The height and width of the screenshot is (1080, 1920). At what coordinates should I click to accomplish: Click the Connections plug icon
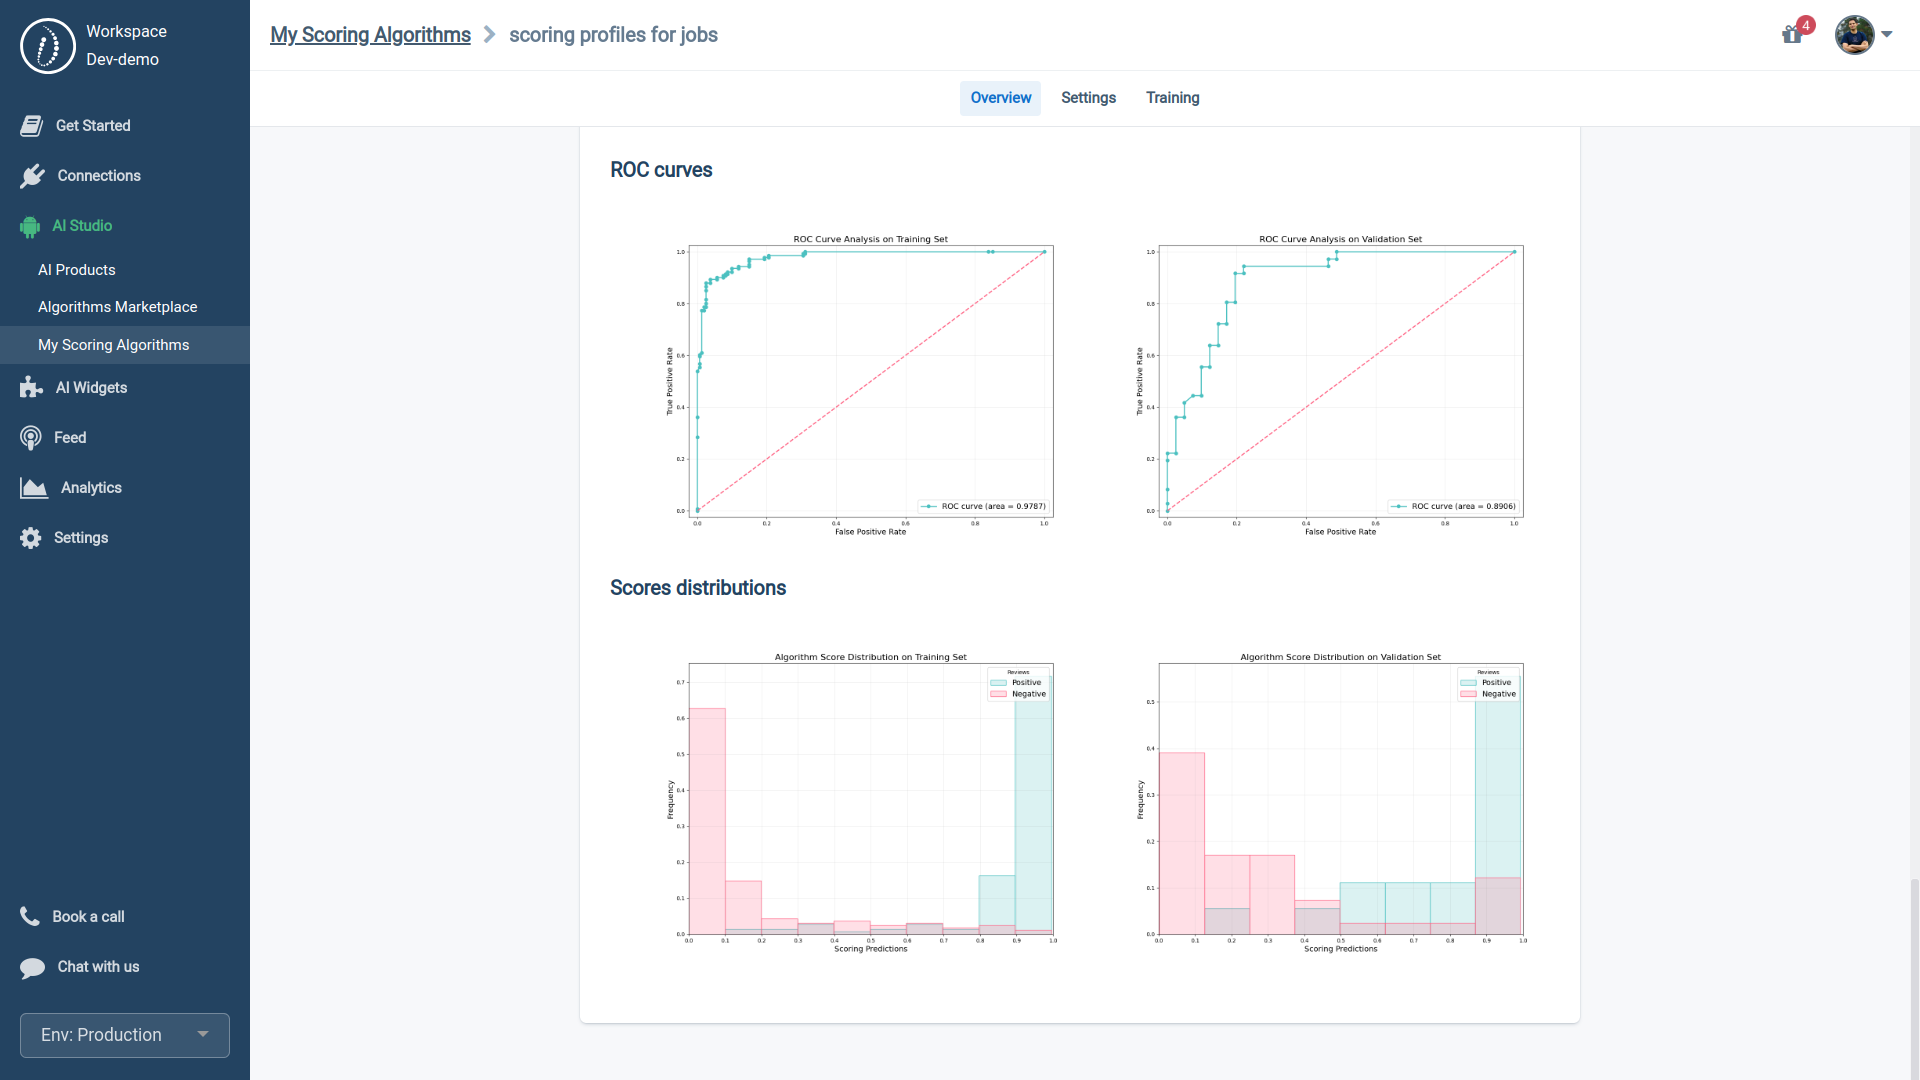pos(32,176)
